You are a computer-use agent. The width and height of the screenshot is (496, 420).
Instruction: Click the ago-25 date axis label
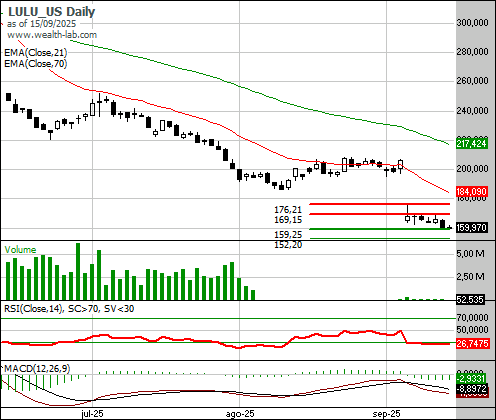click(x=240, y=414)
